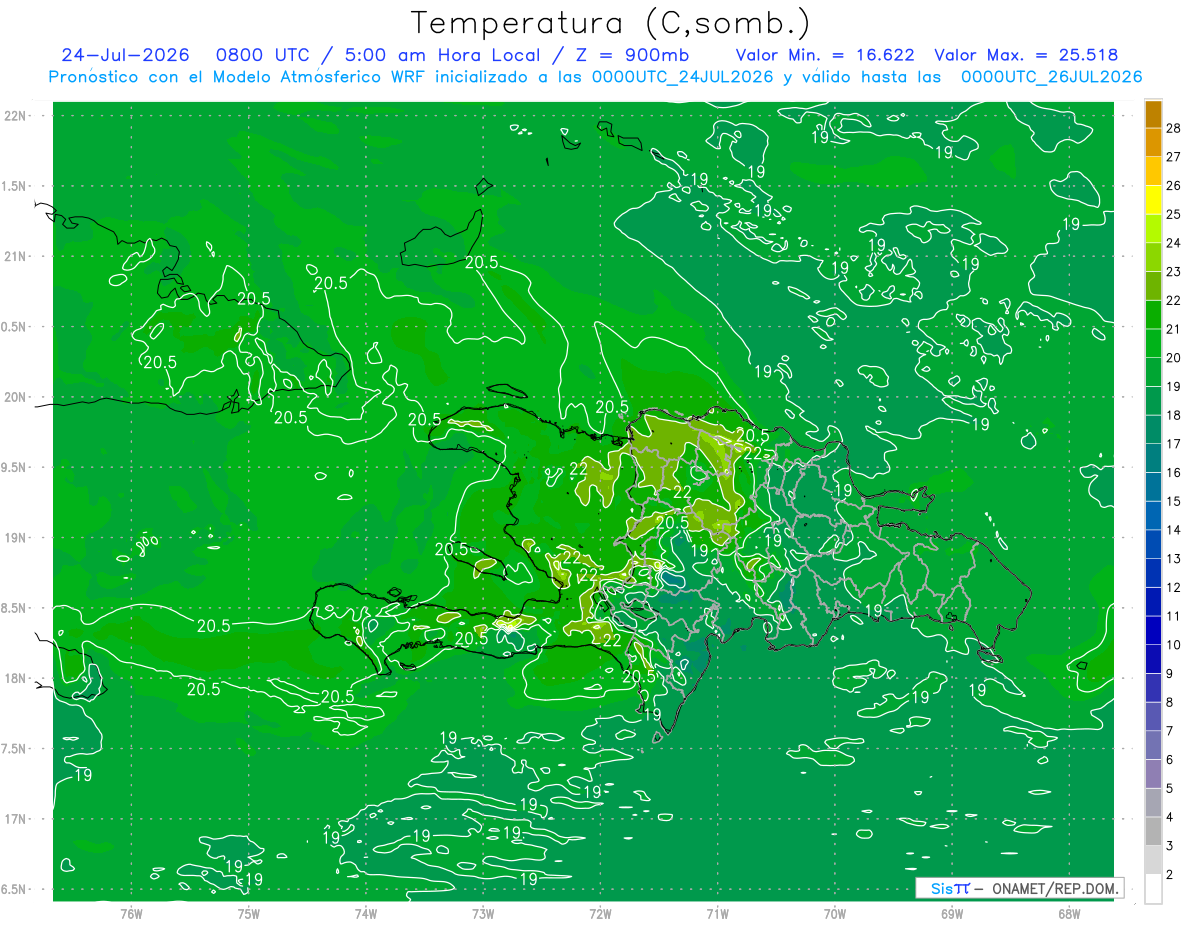Click the latitude axis label "21N"

coord(17,256)
